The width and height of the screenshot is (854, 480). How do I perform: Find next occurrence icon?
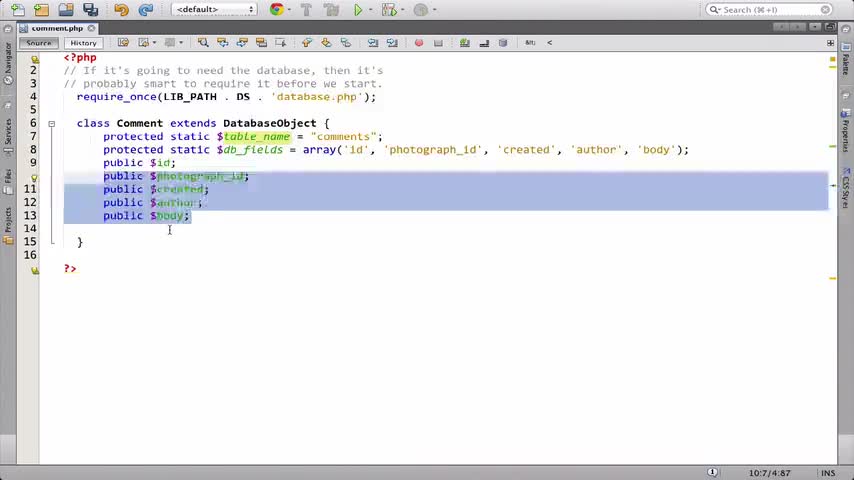(242, 42)
